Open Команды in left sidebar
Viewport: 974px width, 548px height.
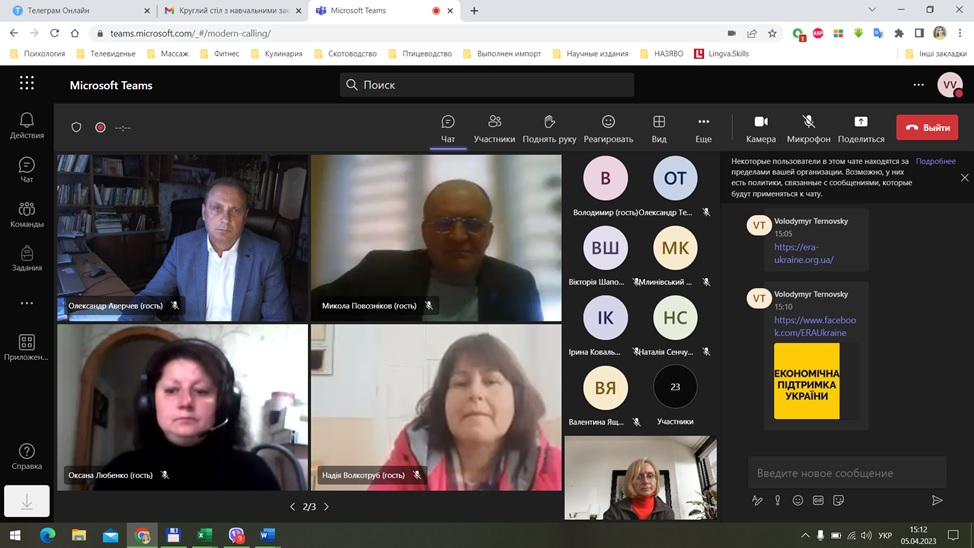pos(27,214)
